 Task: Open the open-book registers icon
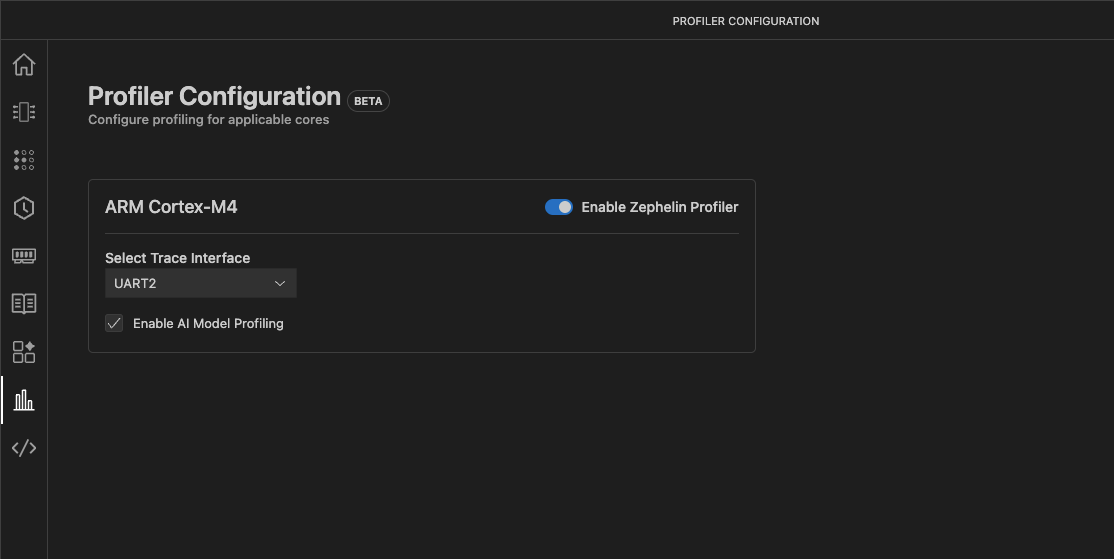pos(24,303)
